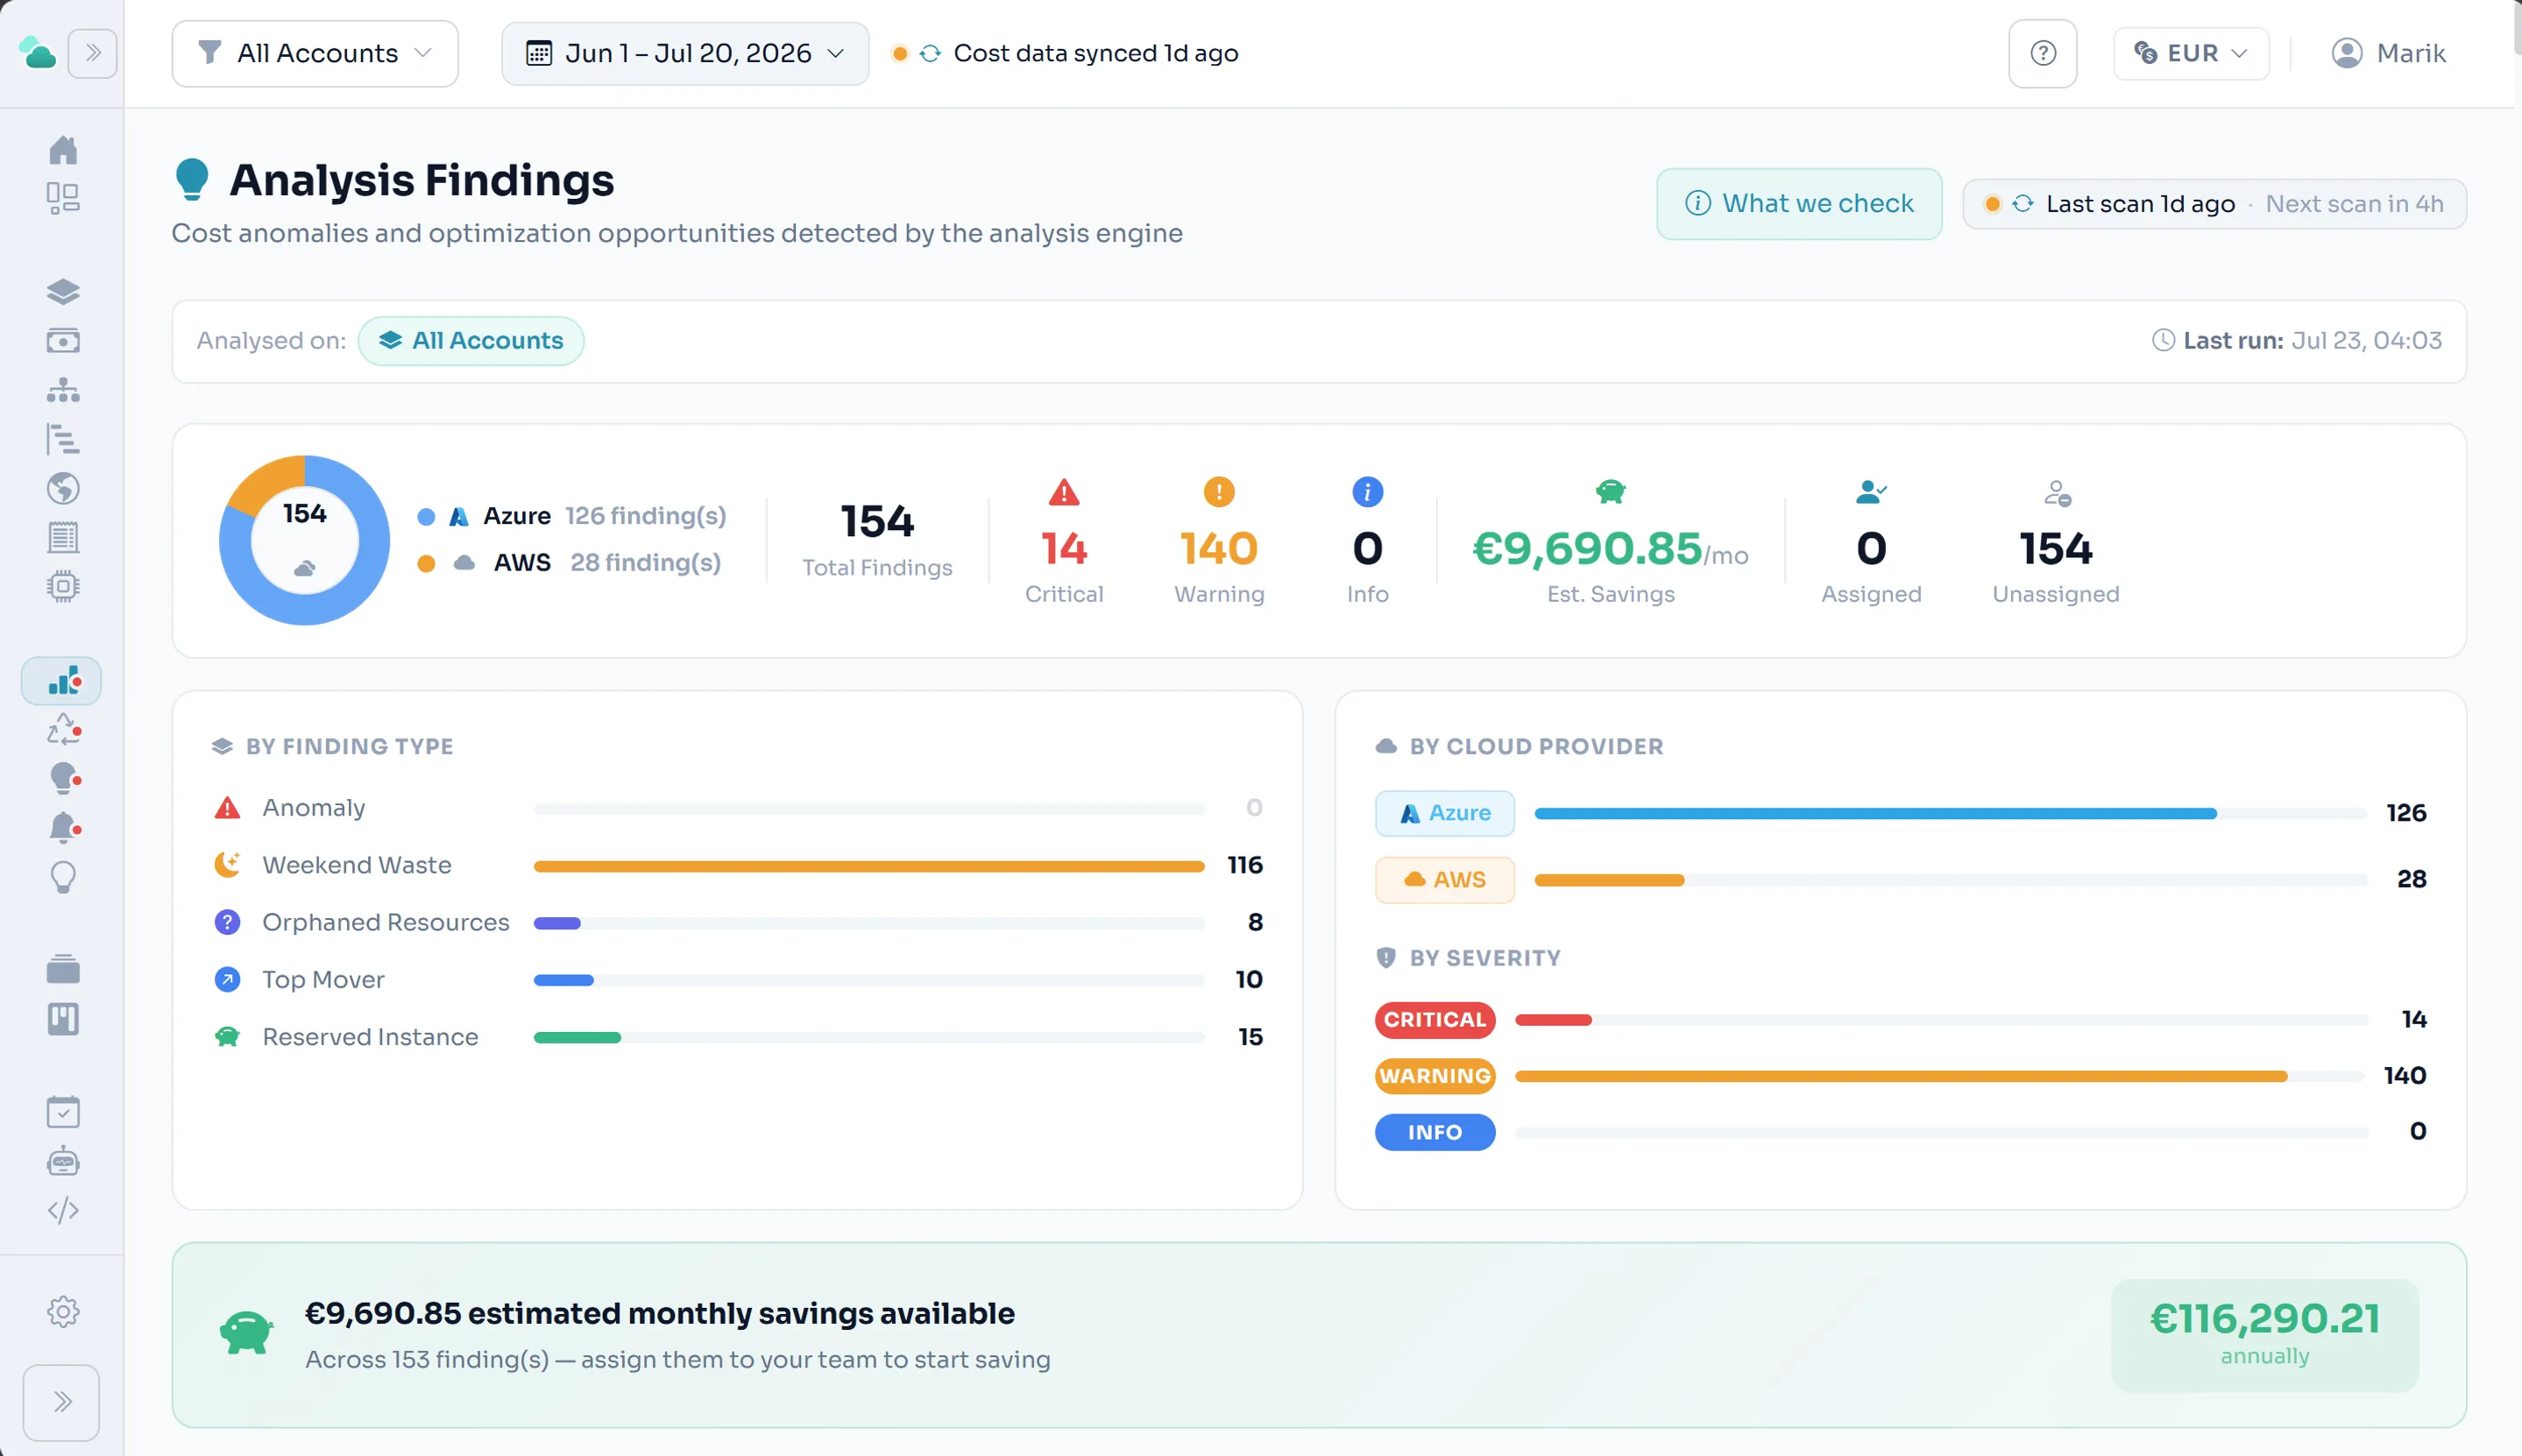This screenshot has height=1456, width=2522.
Task: Open the Home icon in sidebar
Action: pyautogui.click(x=62, y=150)
